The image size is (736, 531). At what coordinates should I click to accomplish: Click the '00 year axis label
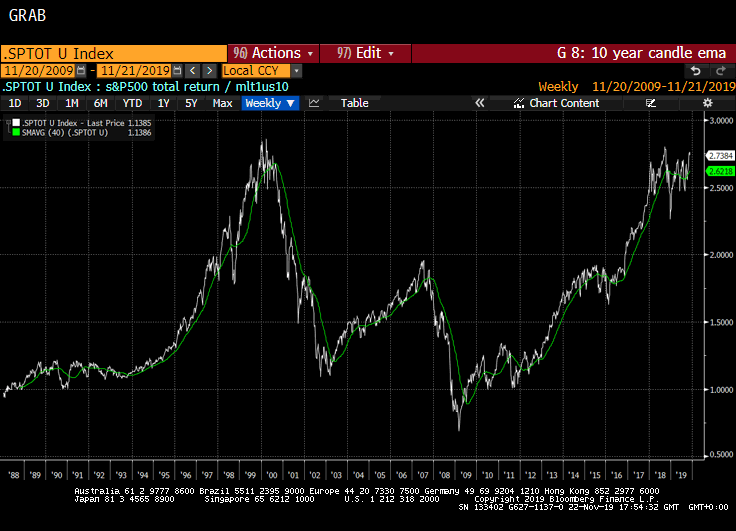point(272,475)
